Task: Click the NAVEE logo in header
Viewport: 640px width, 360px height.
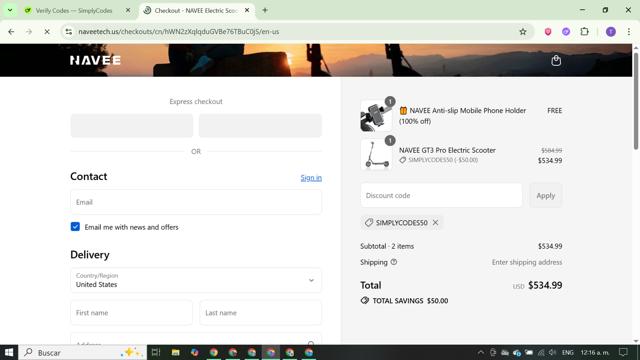Action: (95, 60)
